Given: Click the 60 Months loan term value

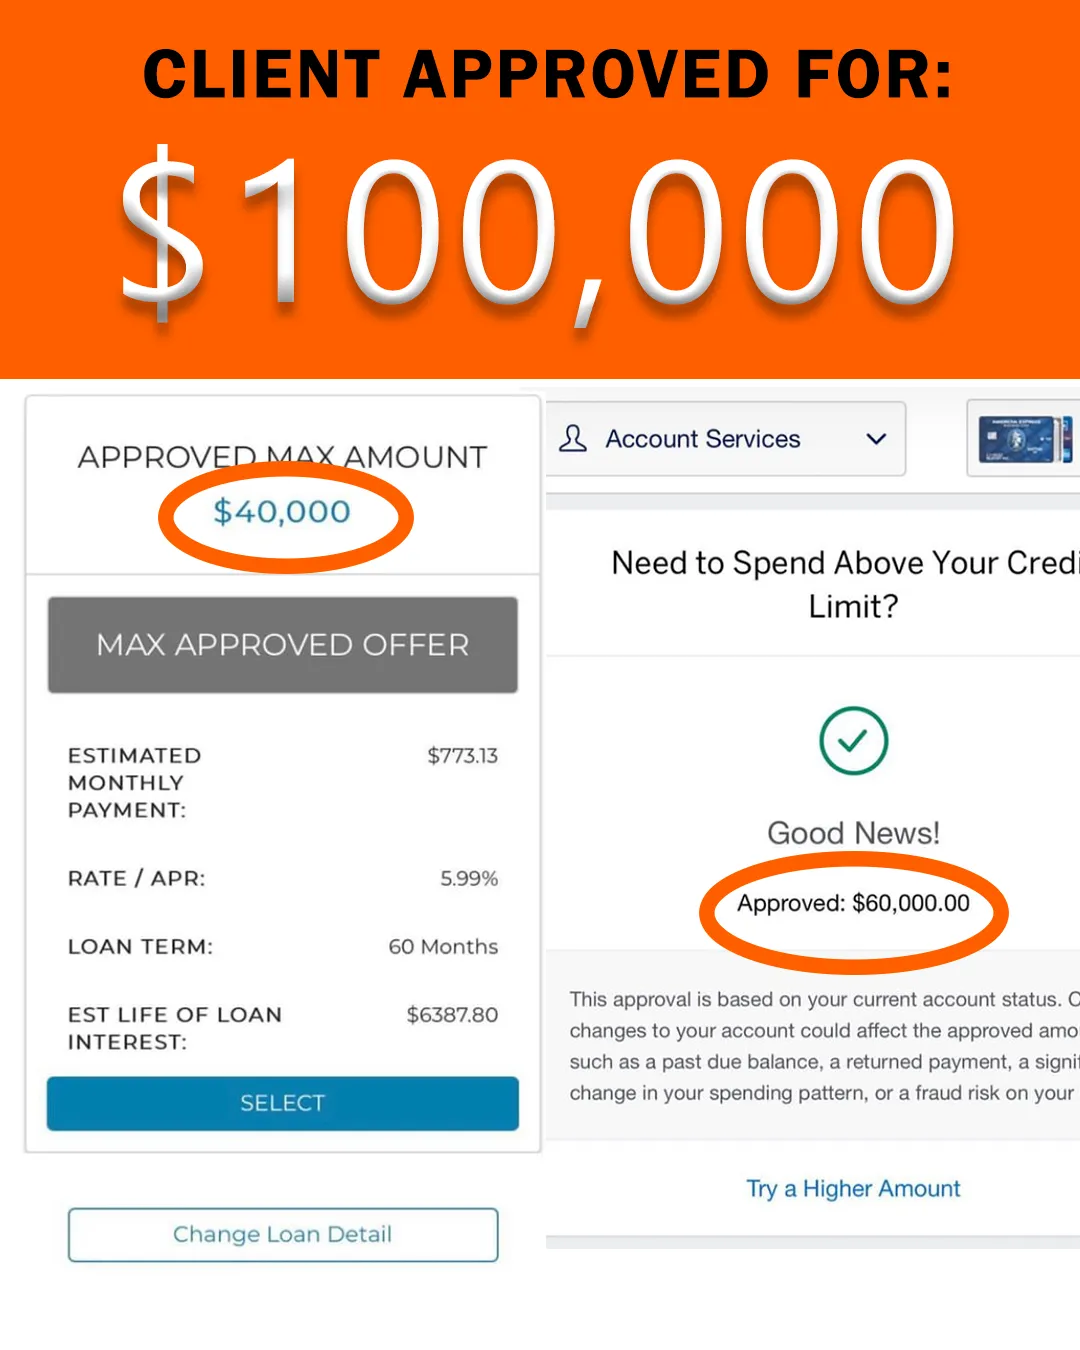Looking at the screenshot, I should [443, 946].
